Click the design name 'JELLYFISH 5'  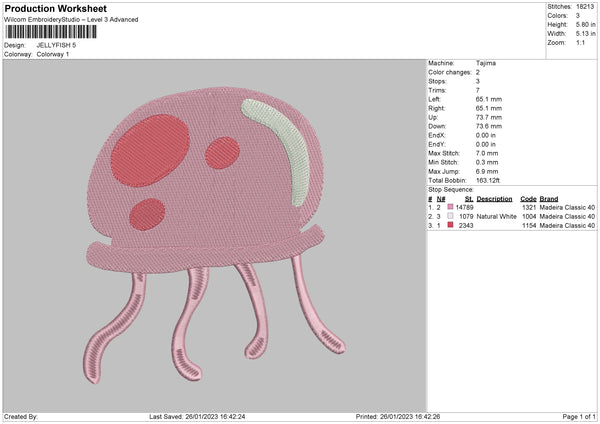pos(56,45)
